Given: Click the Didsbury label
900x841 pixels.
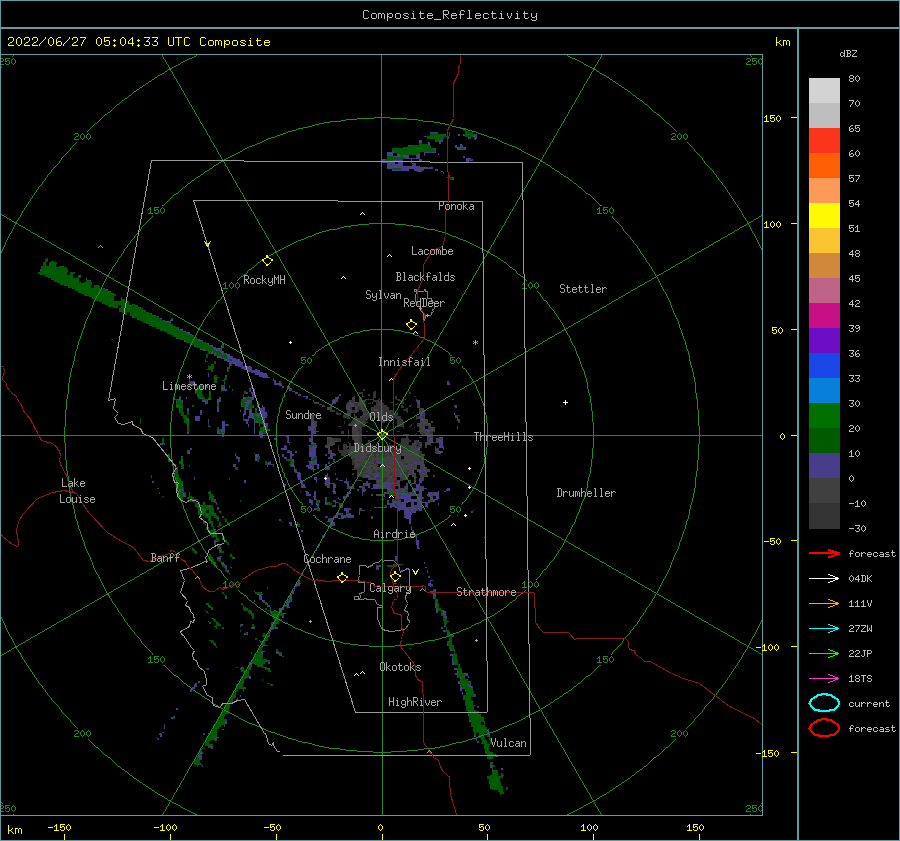Looking at the screenshot, I should point(377,448).
